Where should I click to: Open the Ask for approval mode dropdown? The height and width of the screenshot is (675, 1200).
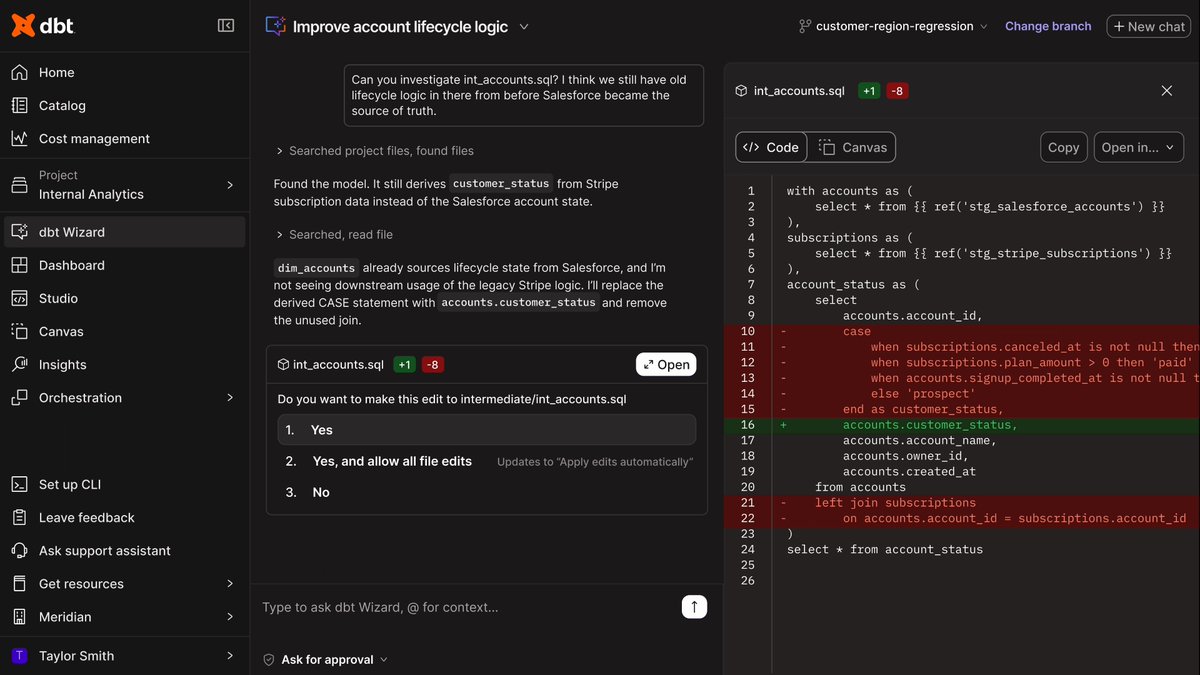(325, 659)
